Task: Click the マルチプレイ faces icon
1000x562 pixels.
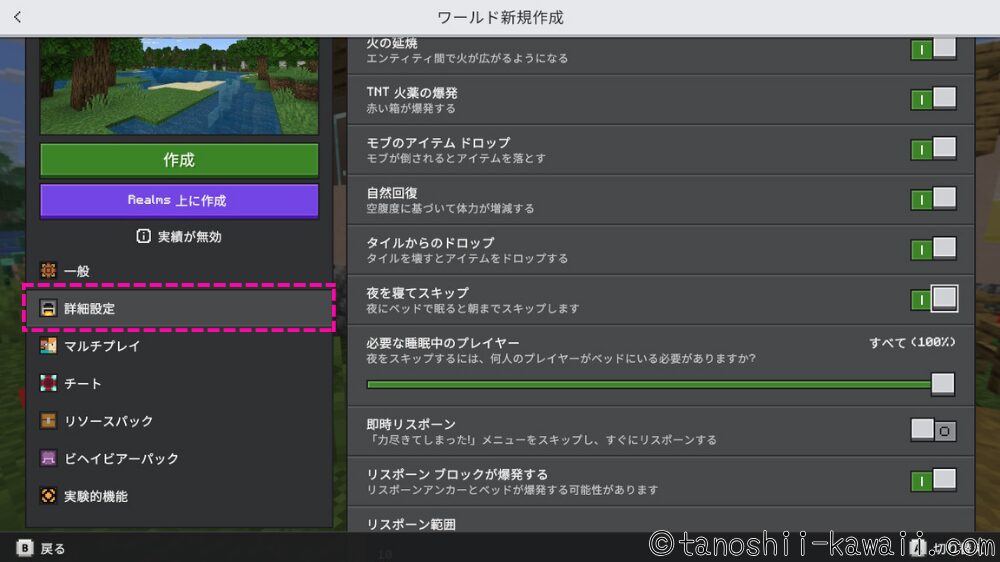Action: tap(48, 346)
